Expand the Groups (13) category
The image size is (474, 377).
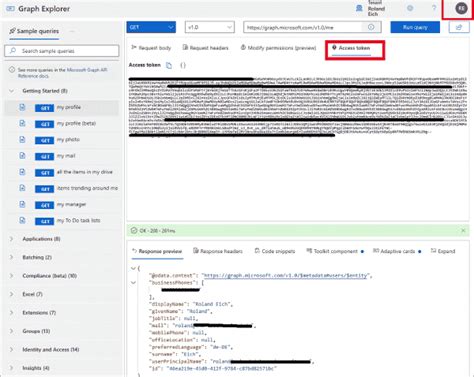tap(12, 331)
